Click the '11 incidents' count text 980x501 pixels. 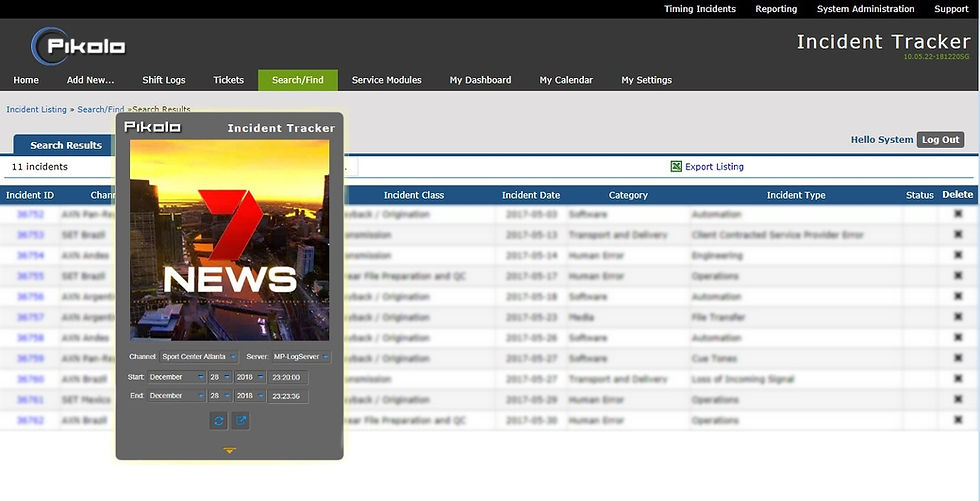[39, 167]
